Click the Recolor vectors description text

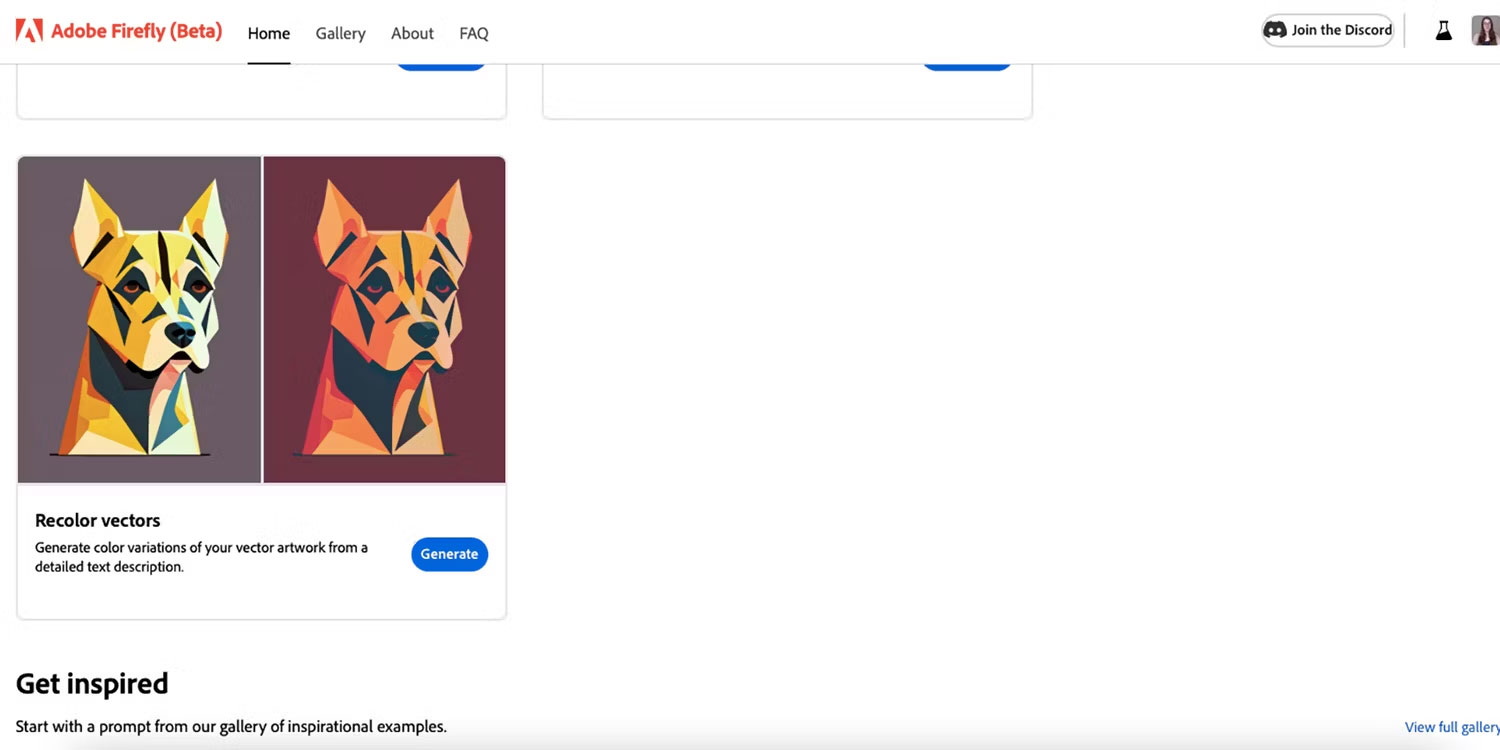pyautogui.click(x=201, y=557)
